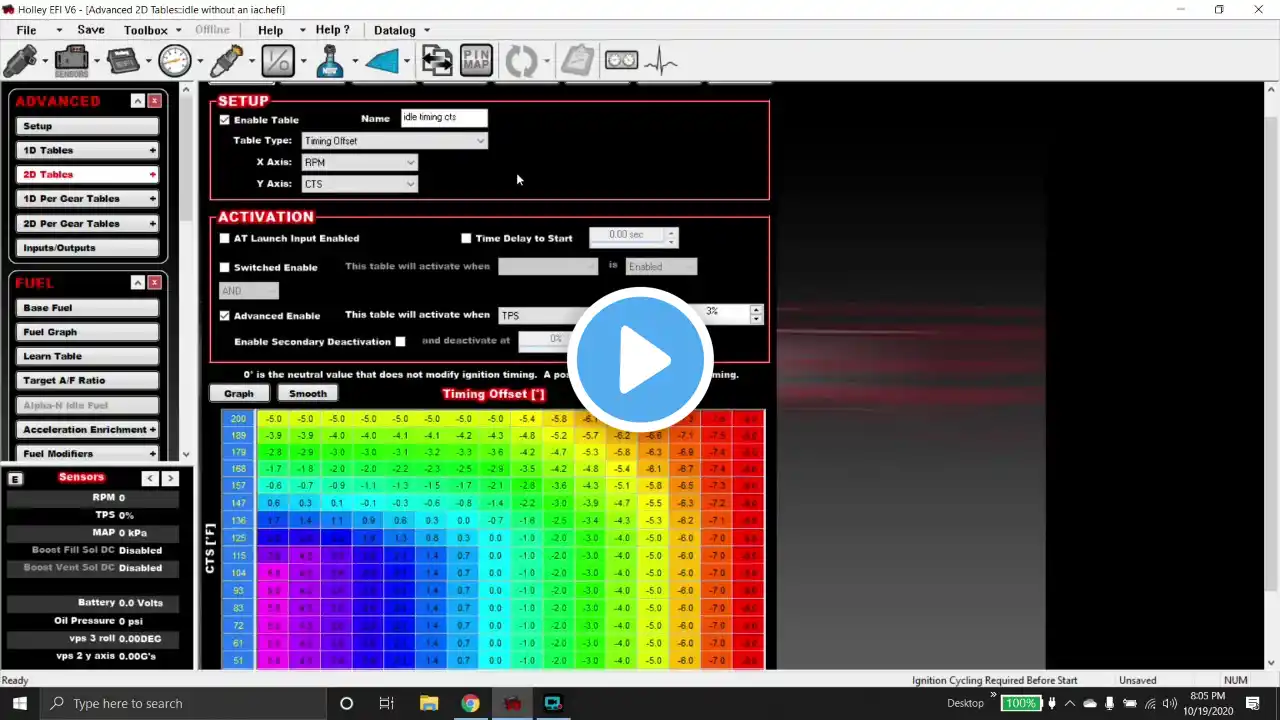Open Setup in the ADVANCED panel
Screen dimensions: 1280x720
[x=87, y=126]
